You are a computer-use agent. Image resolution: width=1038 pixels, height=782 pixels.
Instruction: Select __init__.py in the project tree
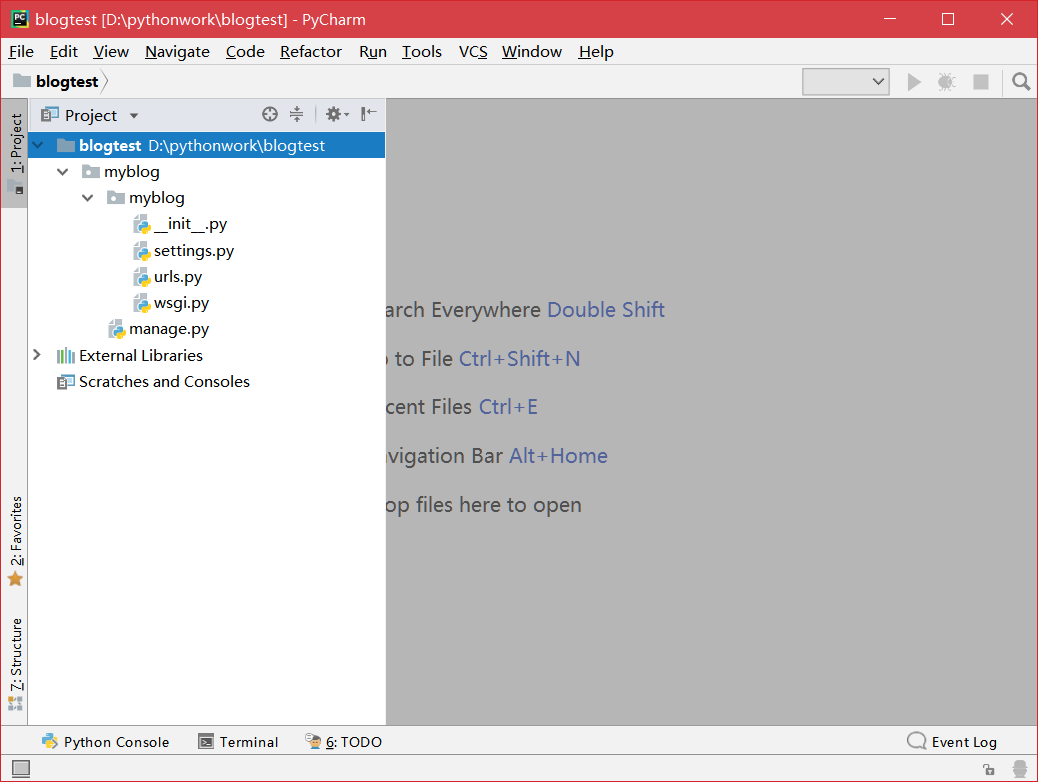pyautogui.click(x=190, y=224)
